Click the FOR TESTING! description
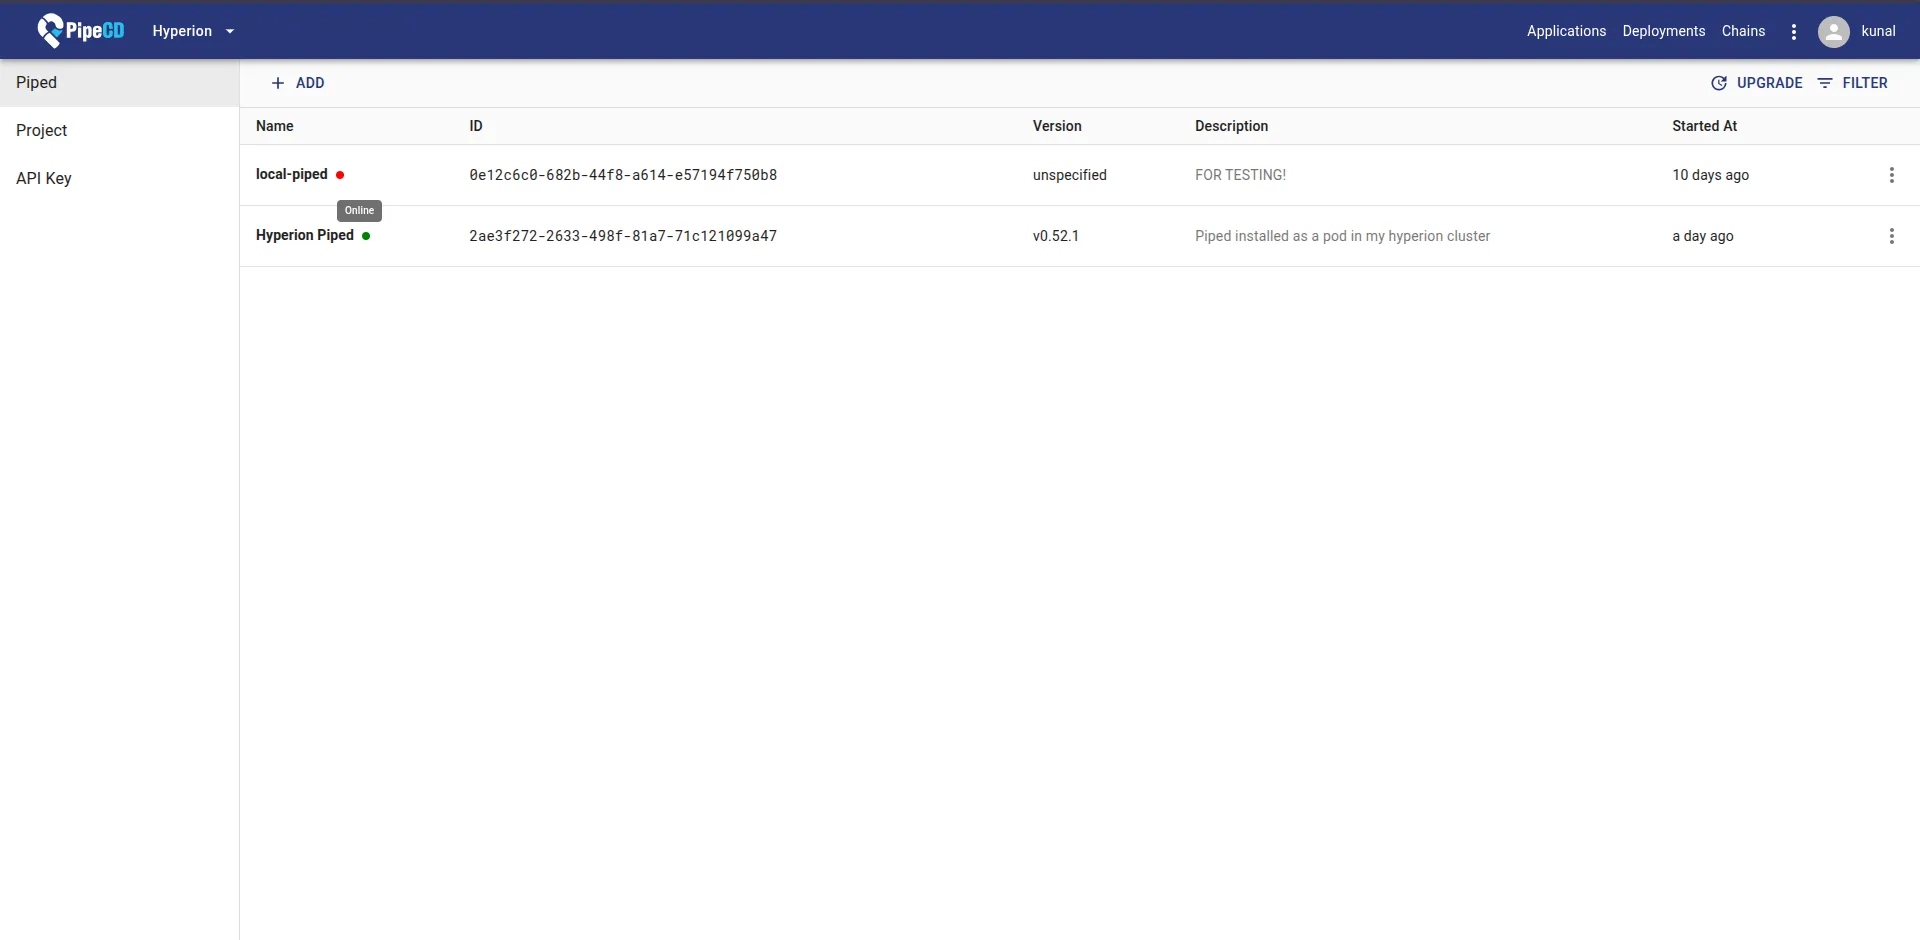 (x=1240, y=175)
